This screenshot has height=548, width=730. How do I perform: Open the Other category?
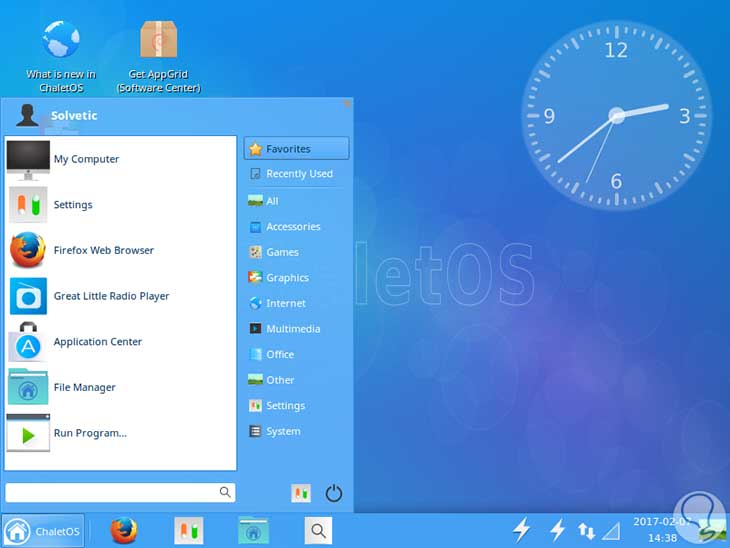(x=297, y=380)
